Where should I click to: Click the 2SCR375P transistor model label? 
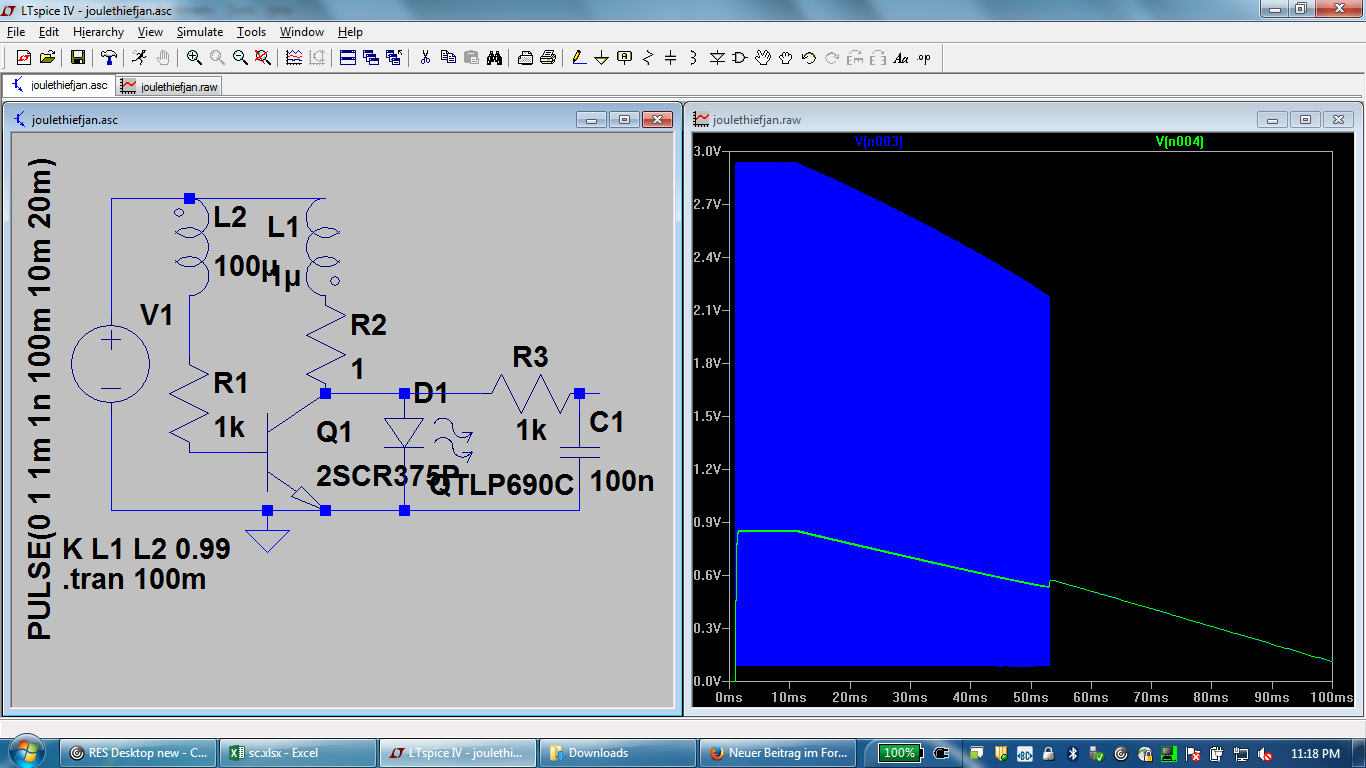tap(388, 476)
